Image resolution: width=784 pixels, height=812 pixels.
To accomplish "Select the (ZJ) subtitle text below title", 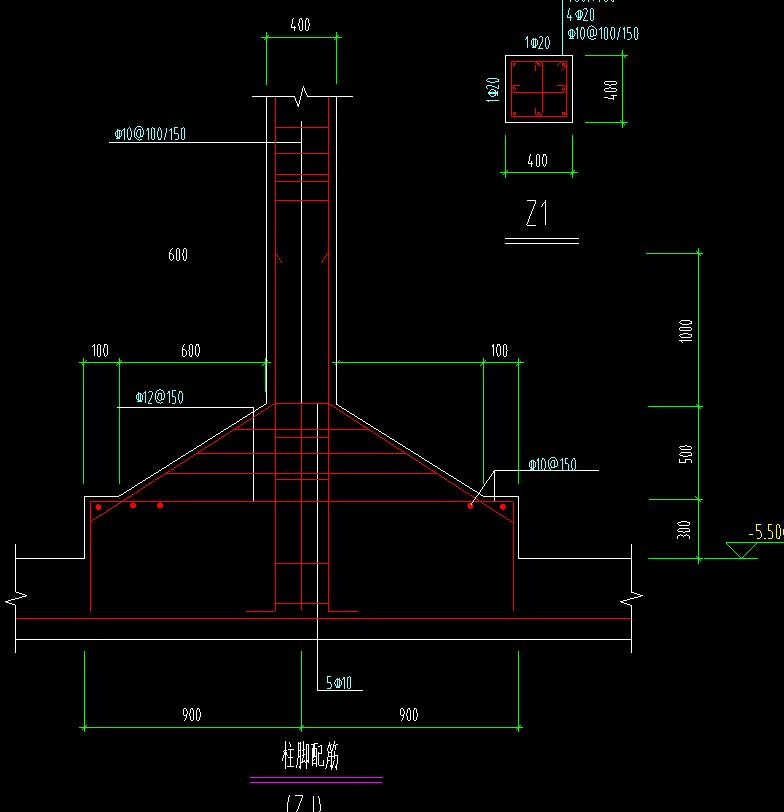I will pos(304,802).
